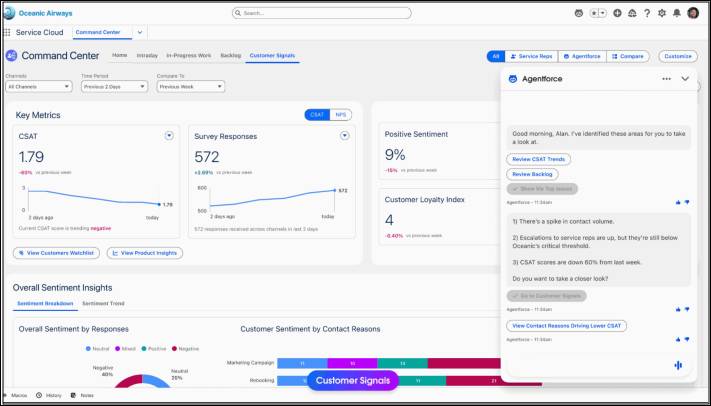Select the CSAT key metrics toggle
This screenshot has width=711, height=406.
317,115
